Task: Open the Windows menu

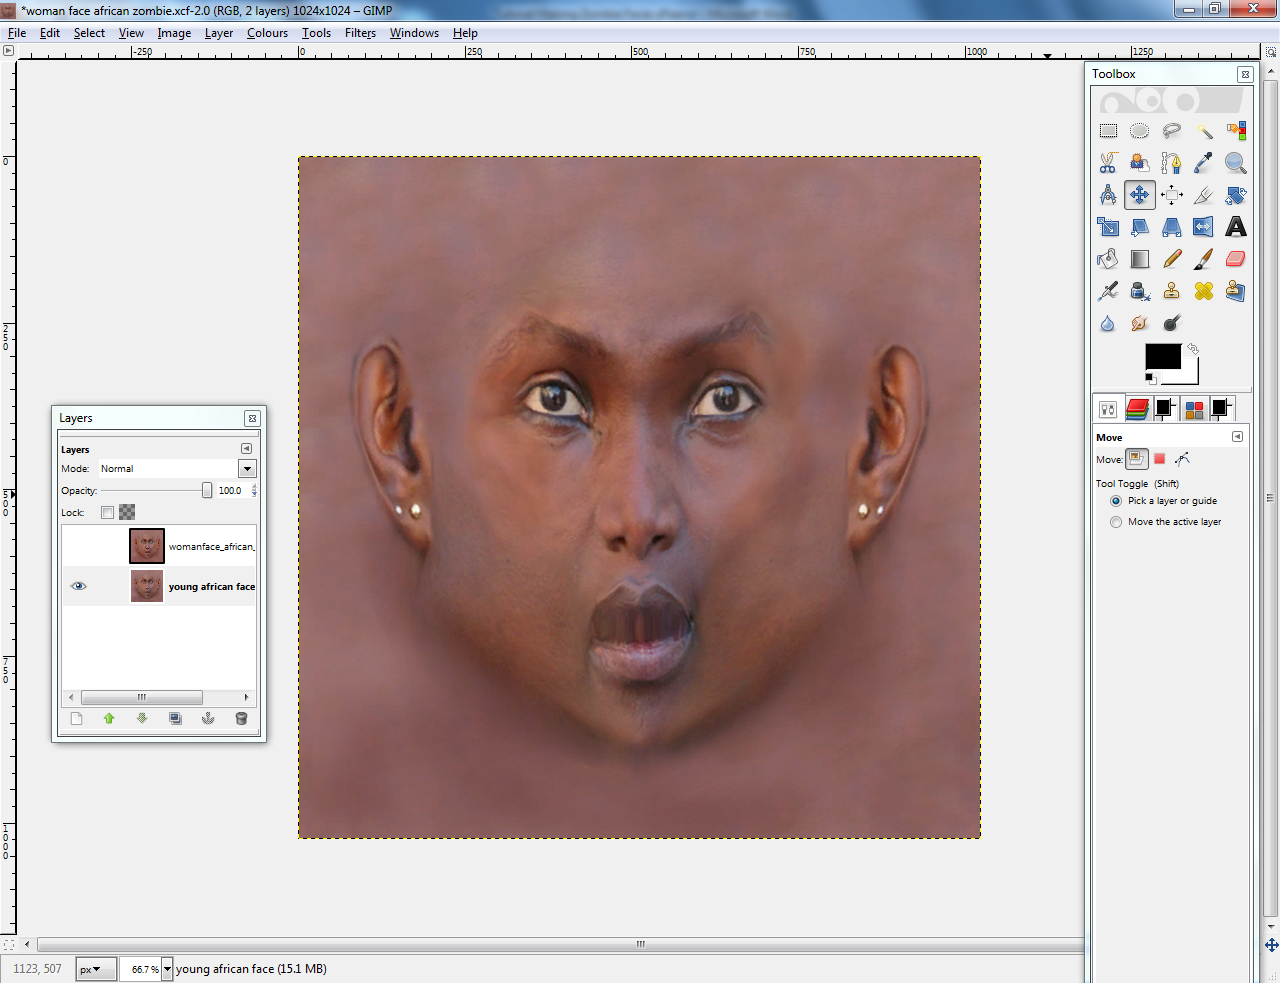Action: click(414, 33)
